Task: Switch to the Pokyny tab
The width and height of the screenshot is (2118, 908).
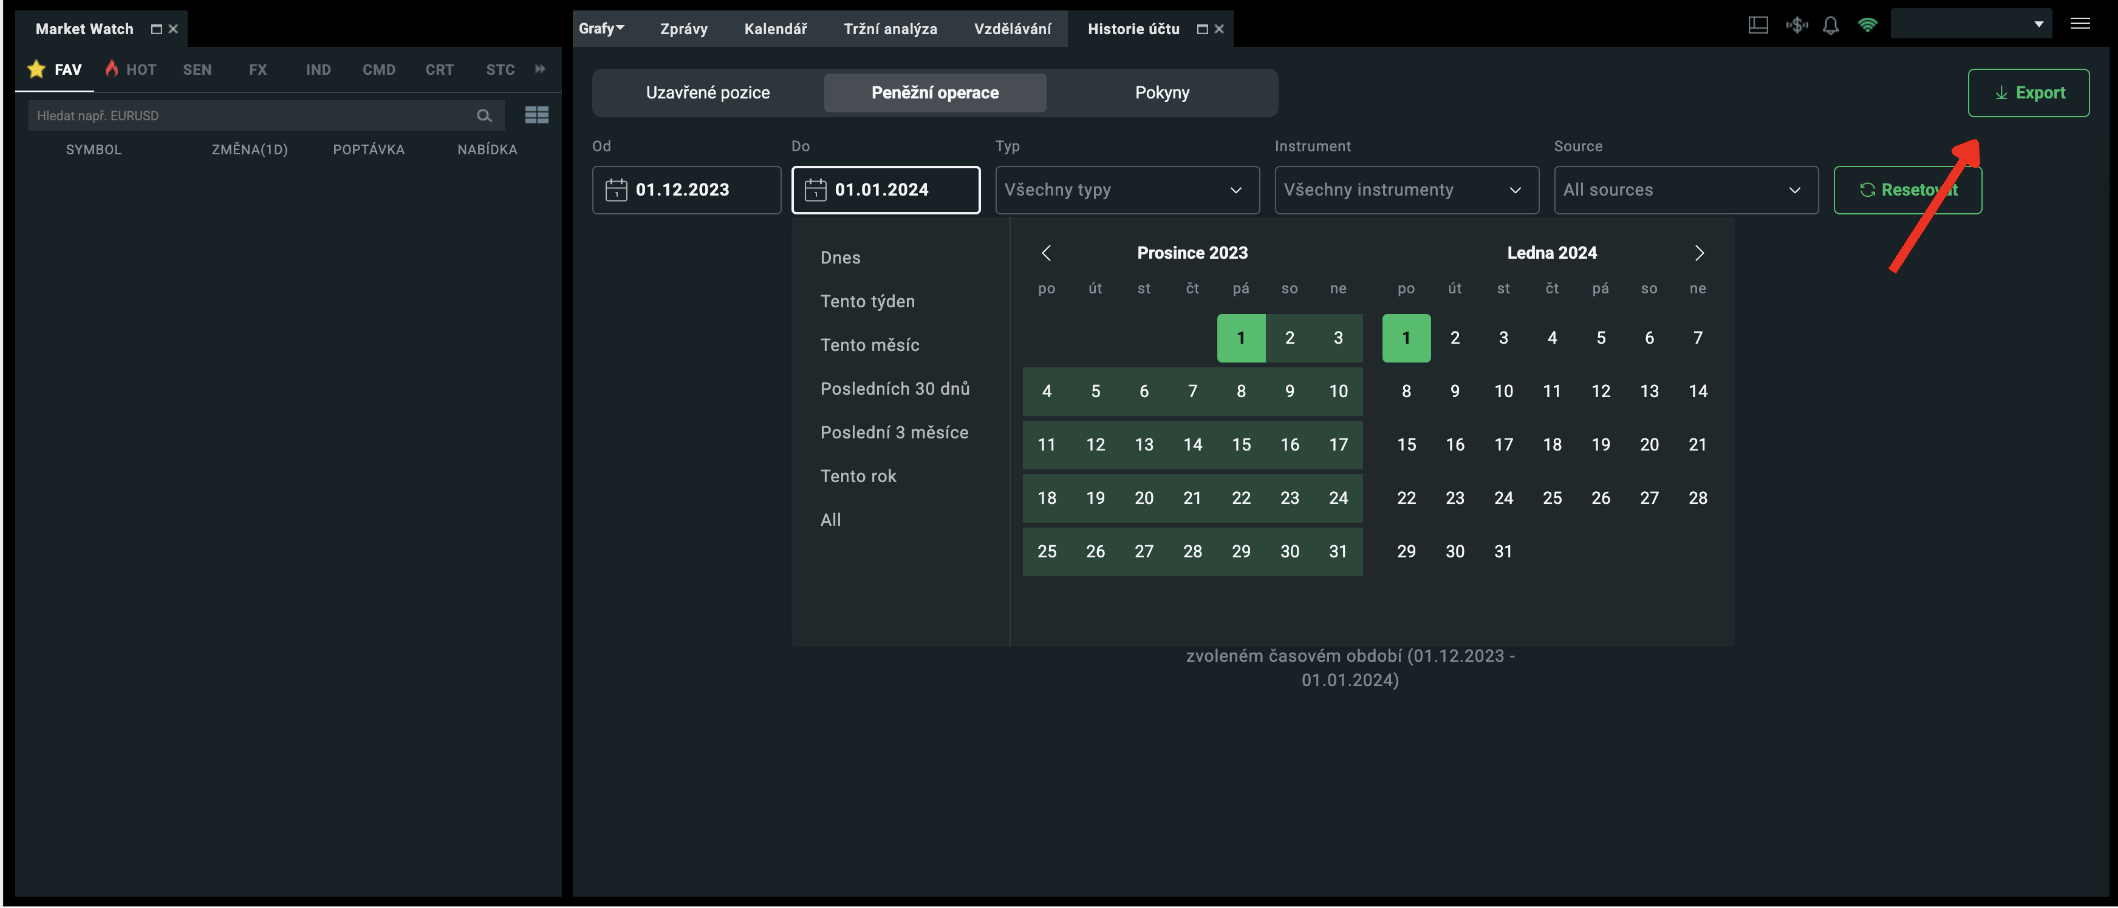Action: (1162, 93)
